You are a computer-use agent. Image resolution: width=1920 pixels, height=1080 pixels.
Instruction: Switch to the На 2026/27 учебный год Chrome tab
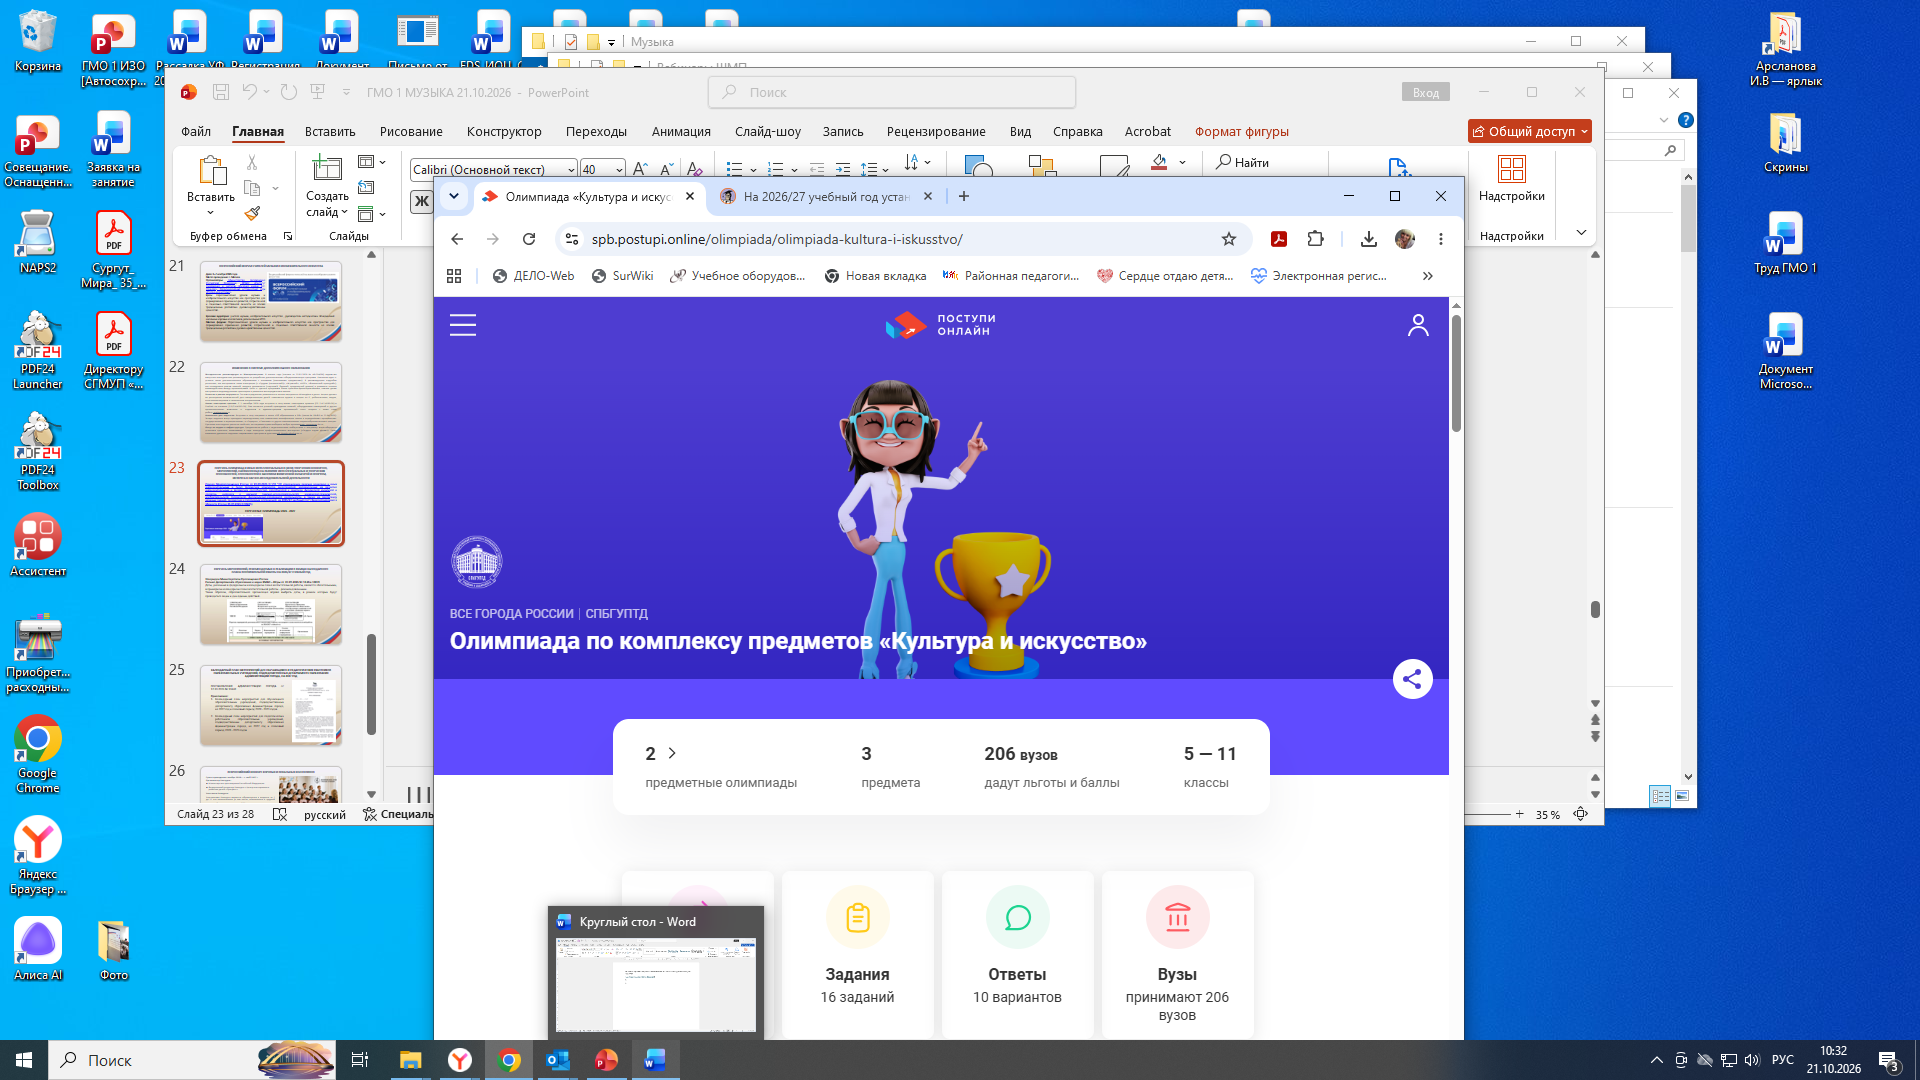[x=826, y=197]
